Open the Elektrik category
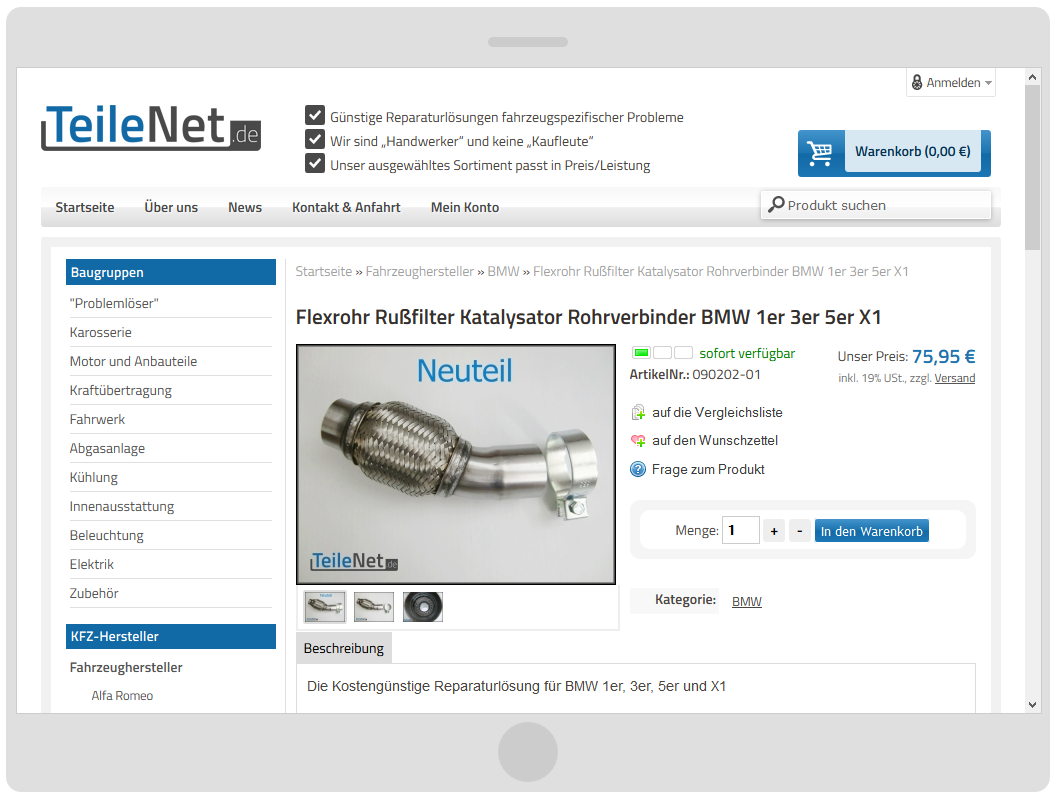Screen dimensions: 1057x799 pos(92,564)
